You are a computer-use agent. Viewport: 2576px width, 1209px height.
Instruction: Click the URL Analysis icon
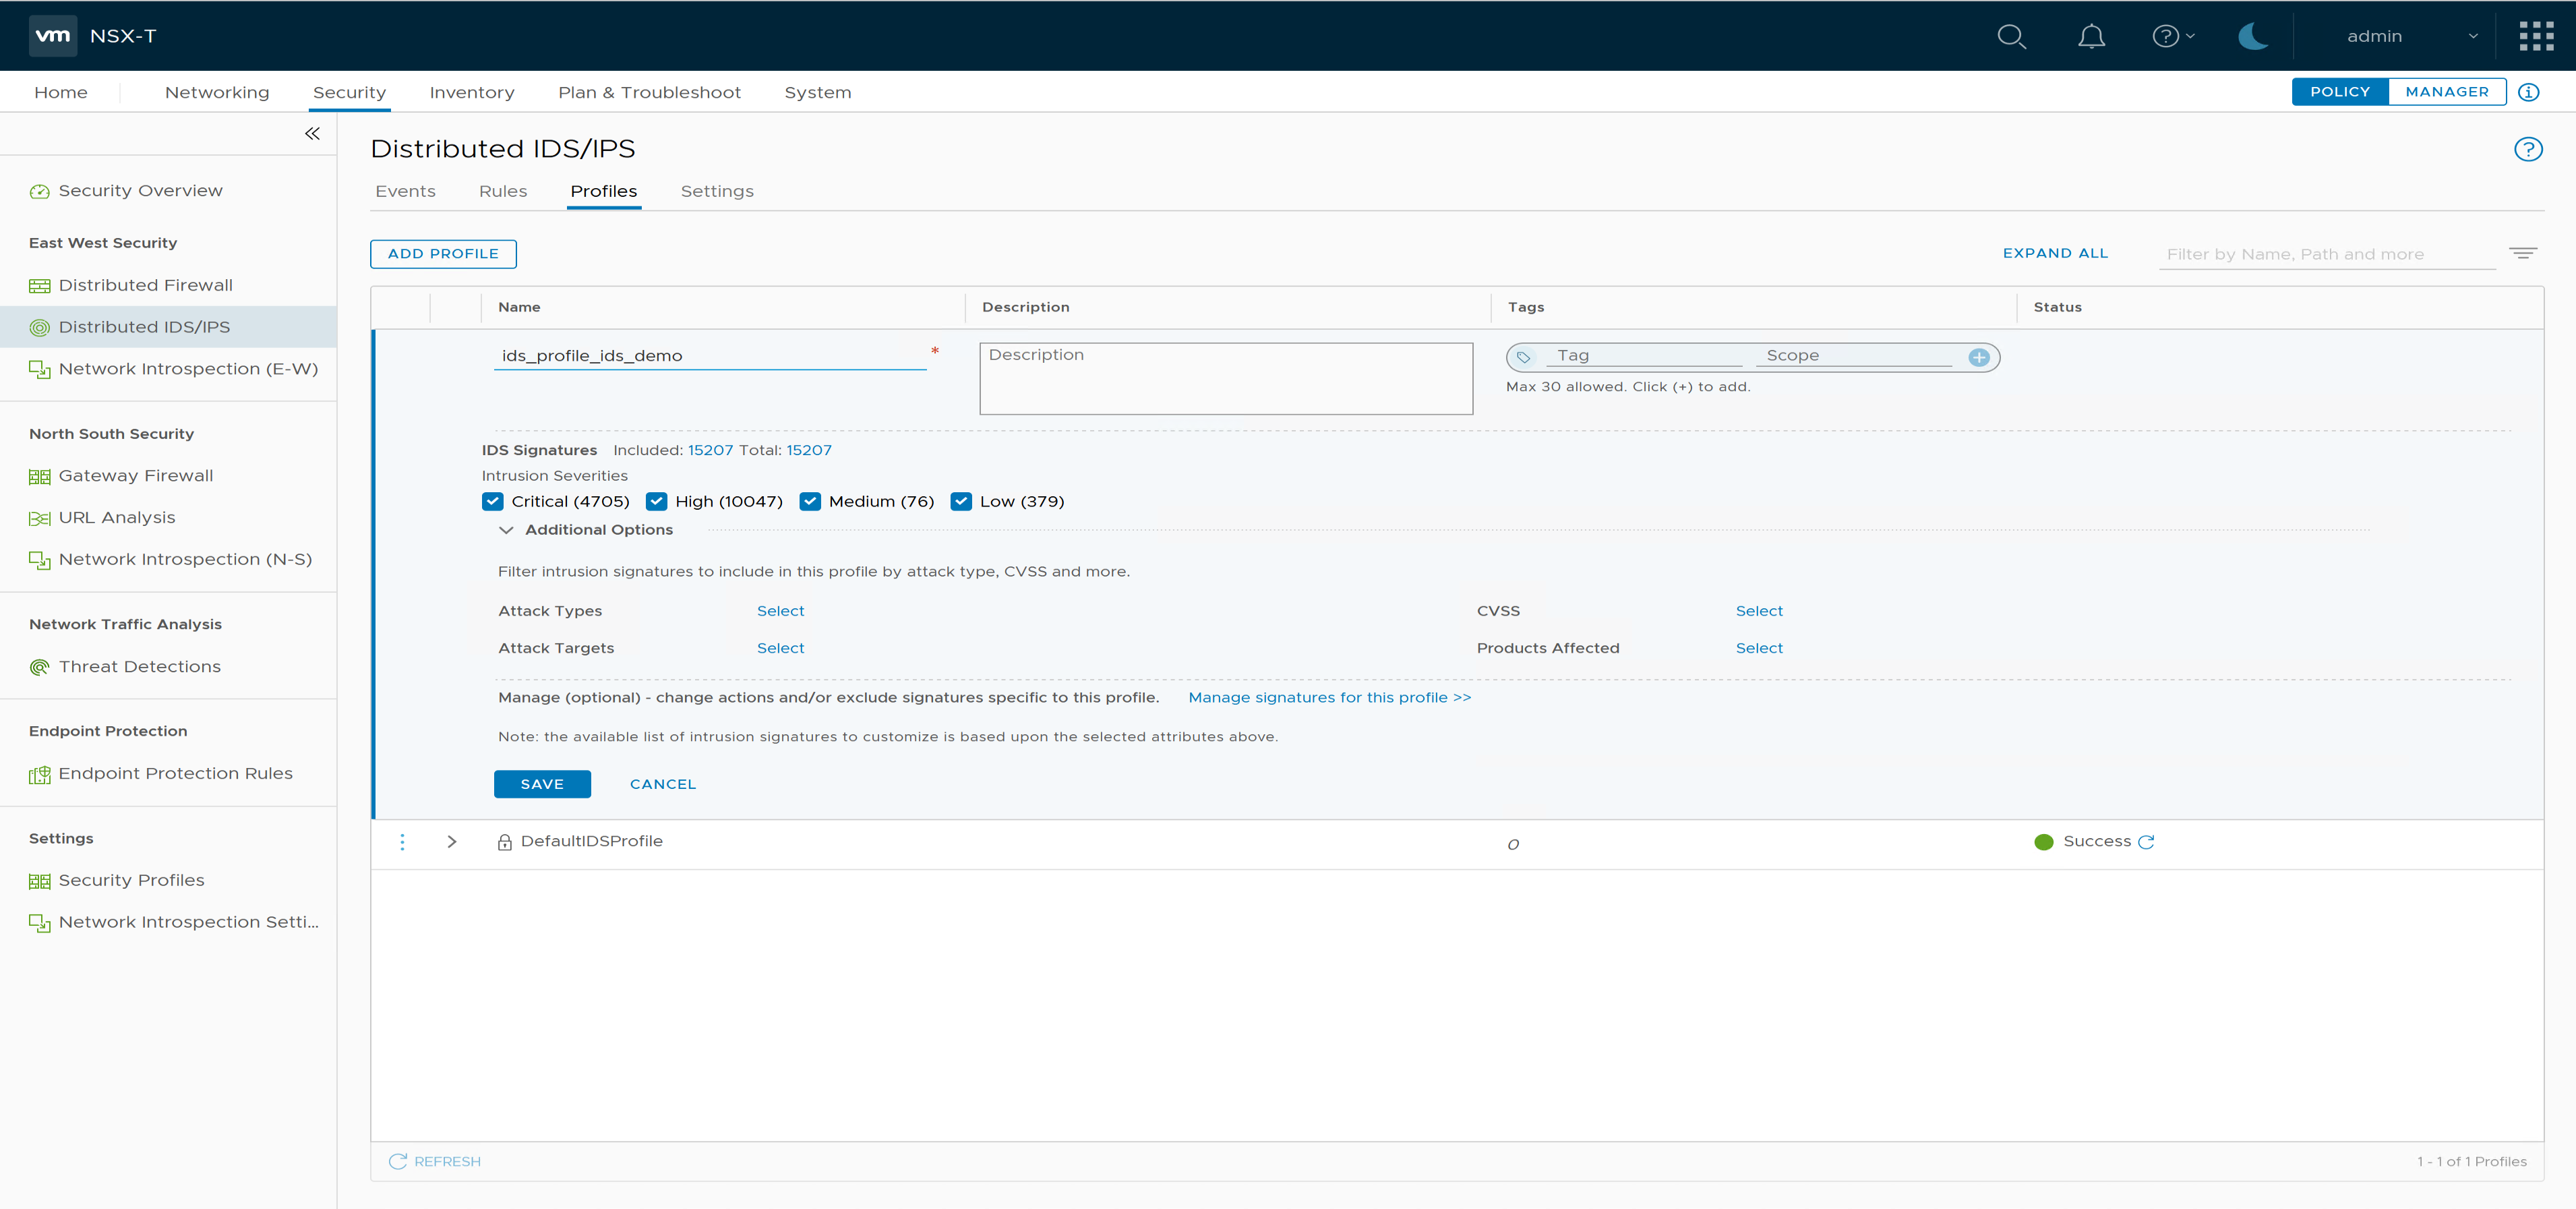pos(40,518)
